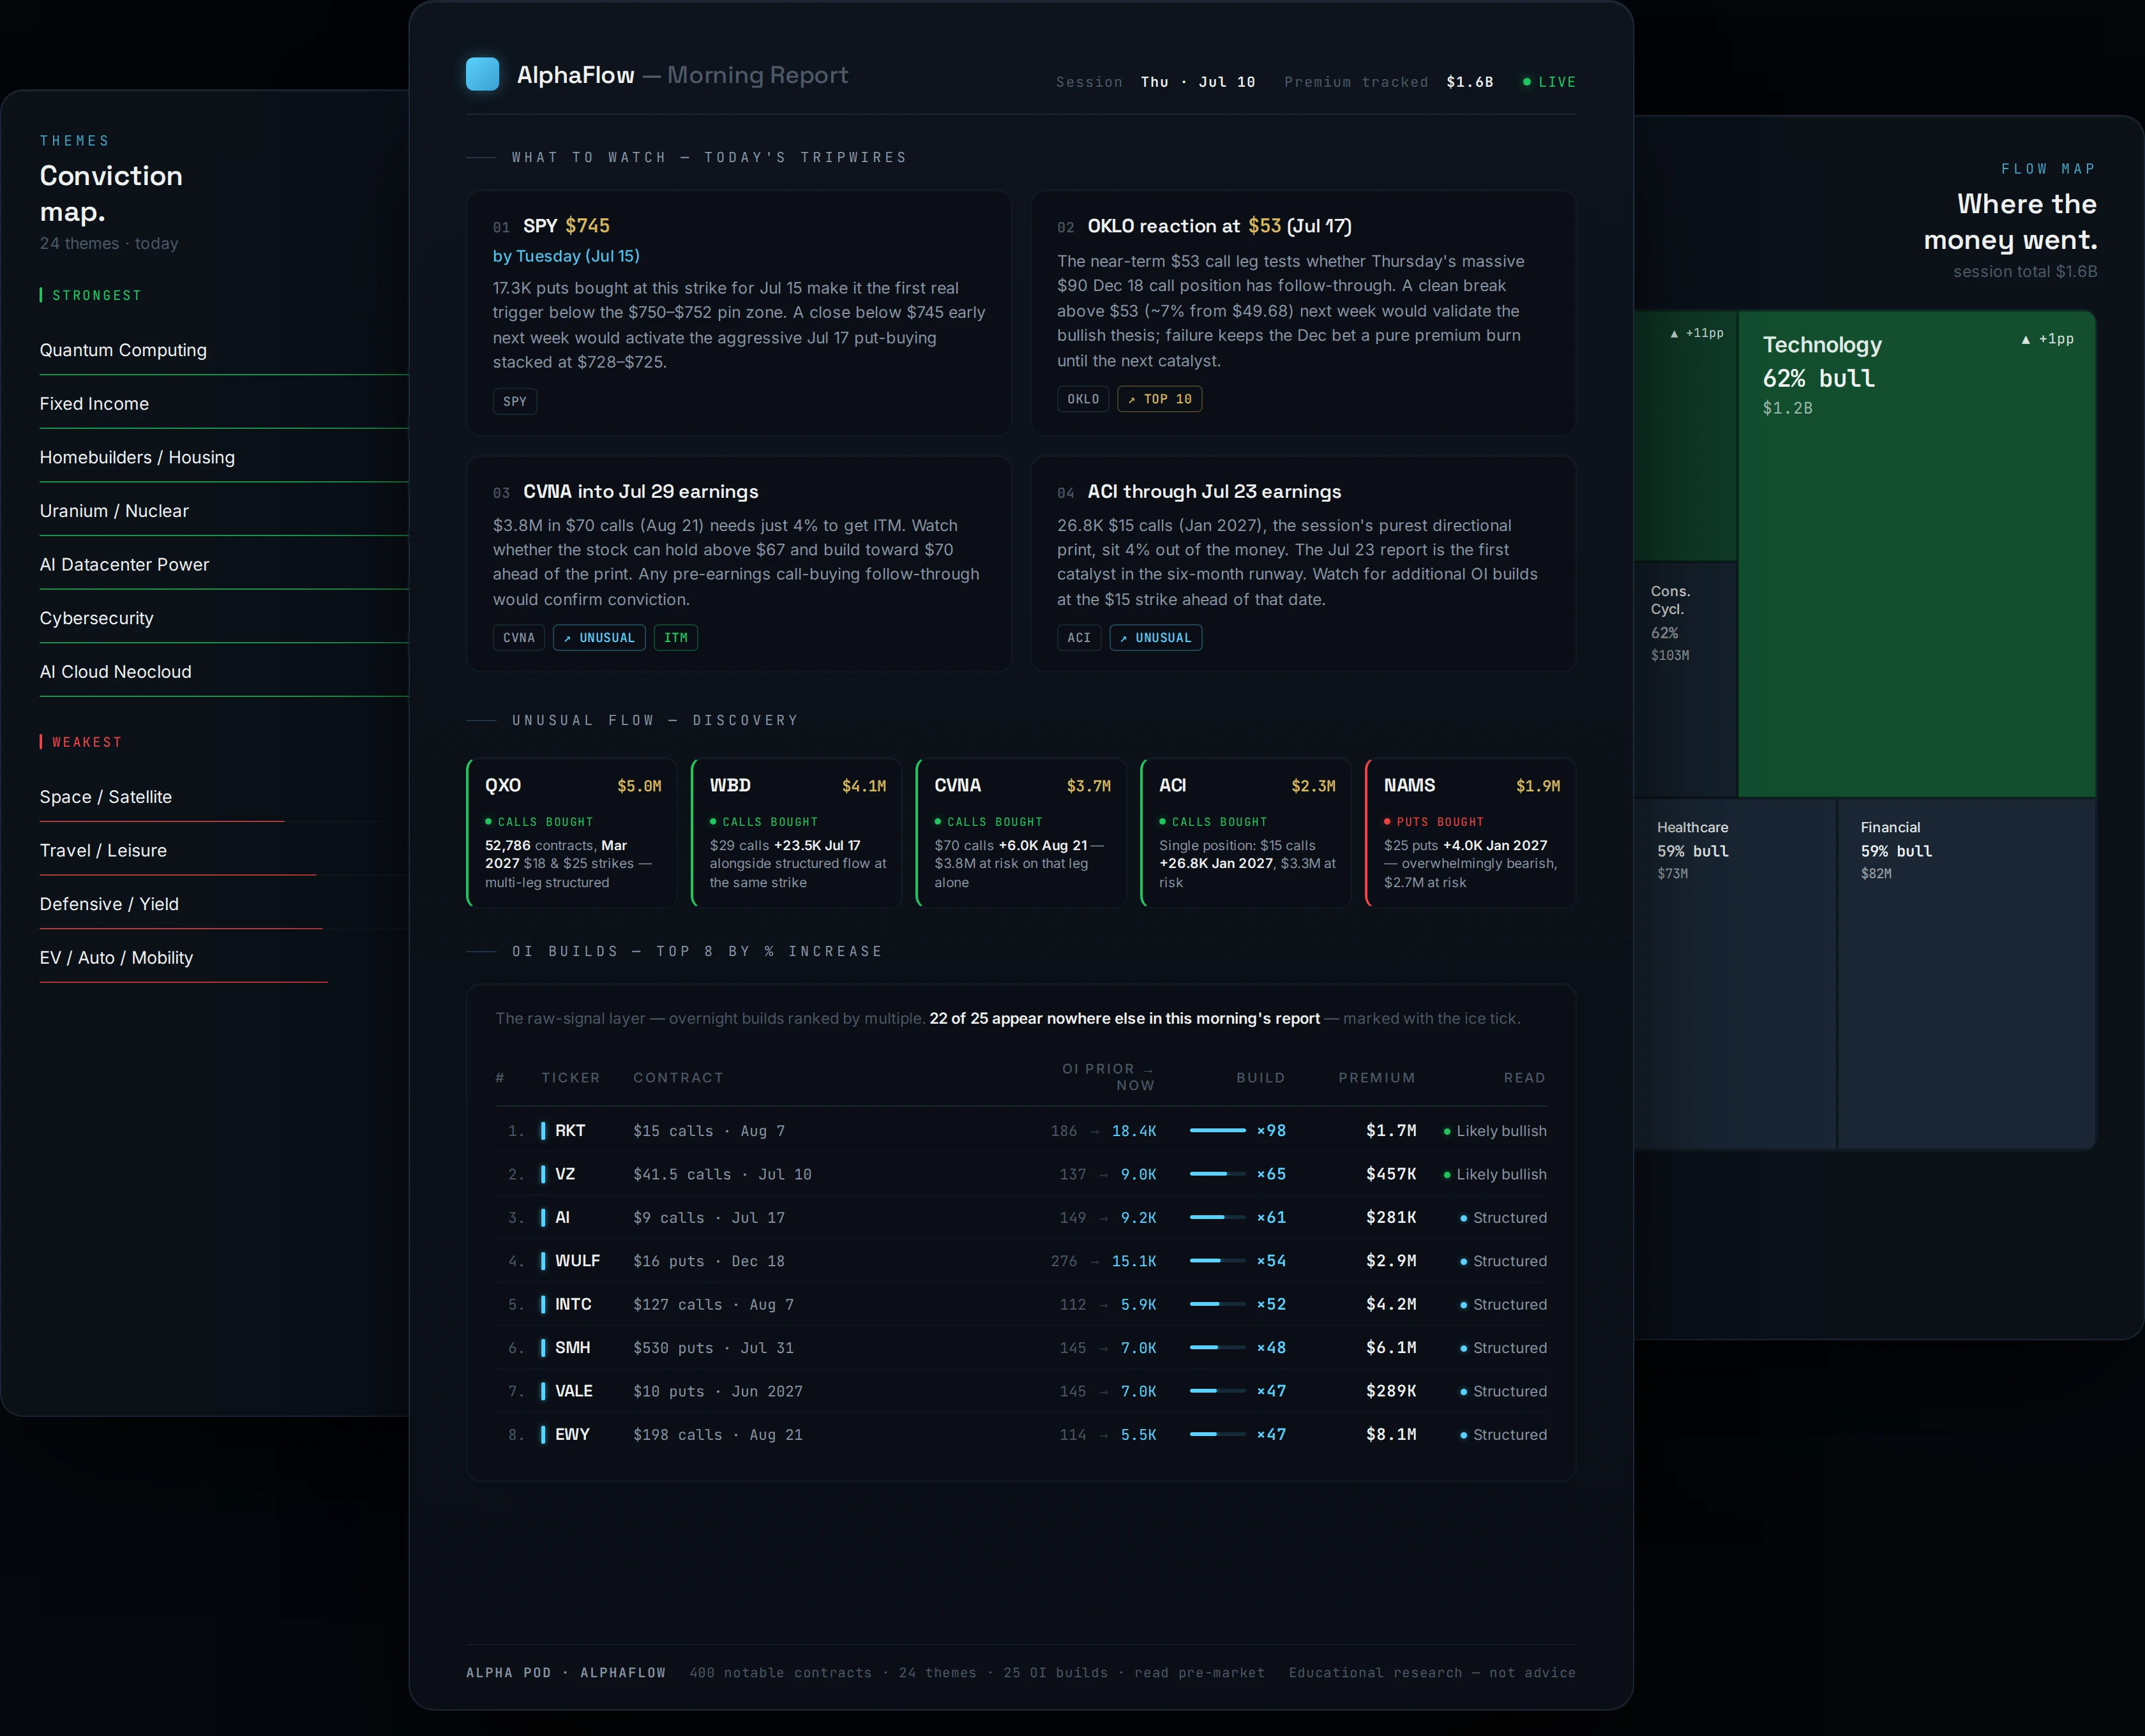Click the BUILD column header
Image resolution: width=2145 pixels, height=1736 pixels.
(x=1260, y=1078)
